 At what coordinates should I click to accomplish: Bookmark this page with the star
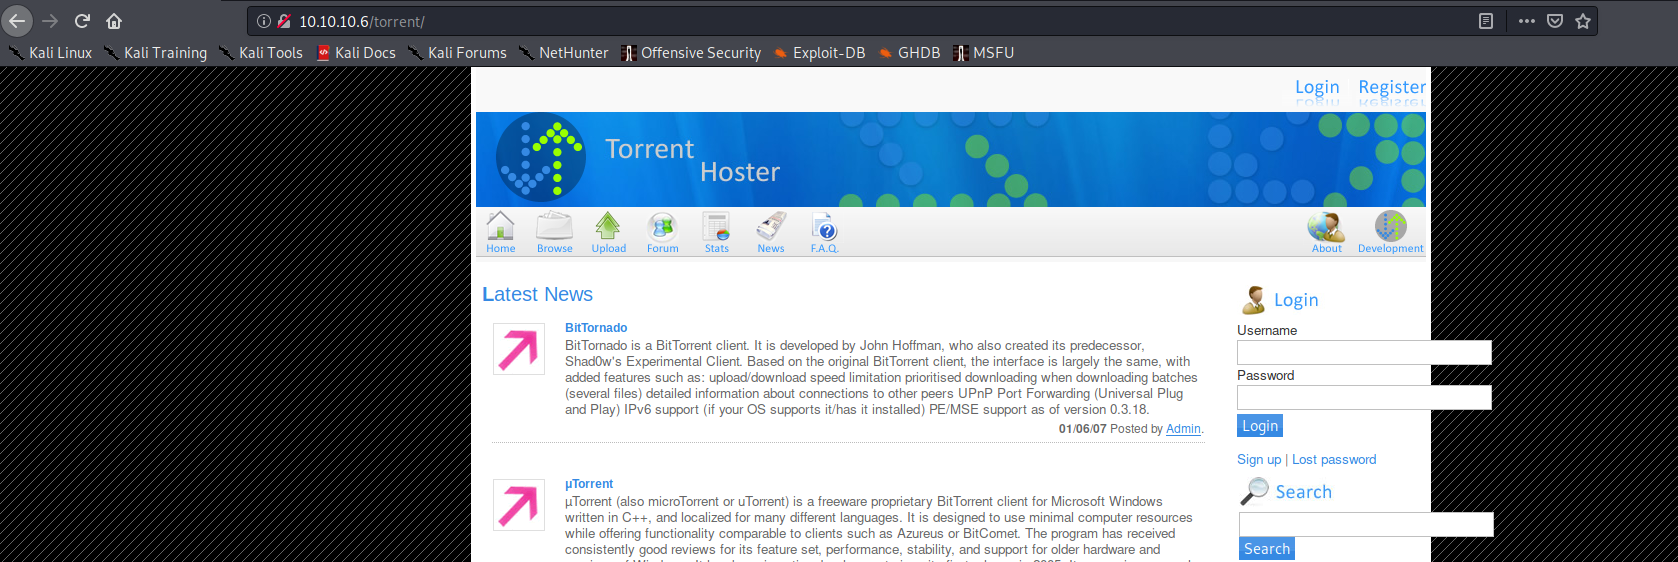pyautogui.click(x=1583, y=21)
